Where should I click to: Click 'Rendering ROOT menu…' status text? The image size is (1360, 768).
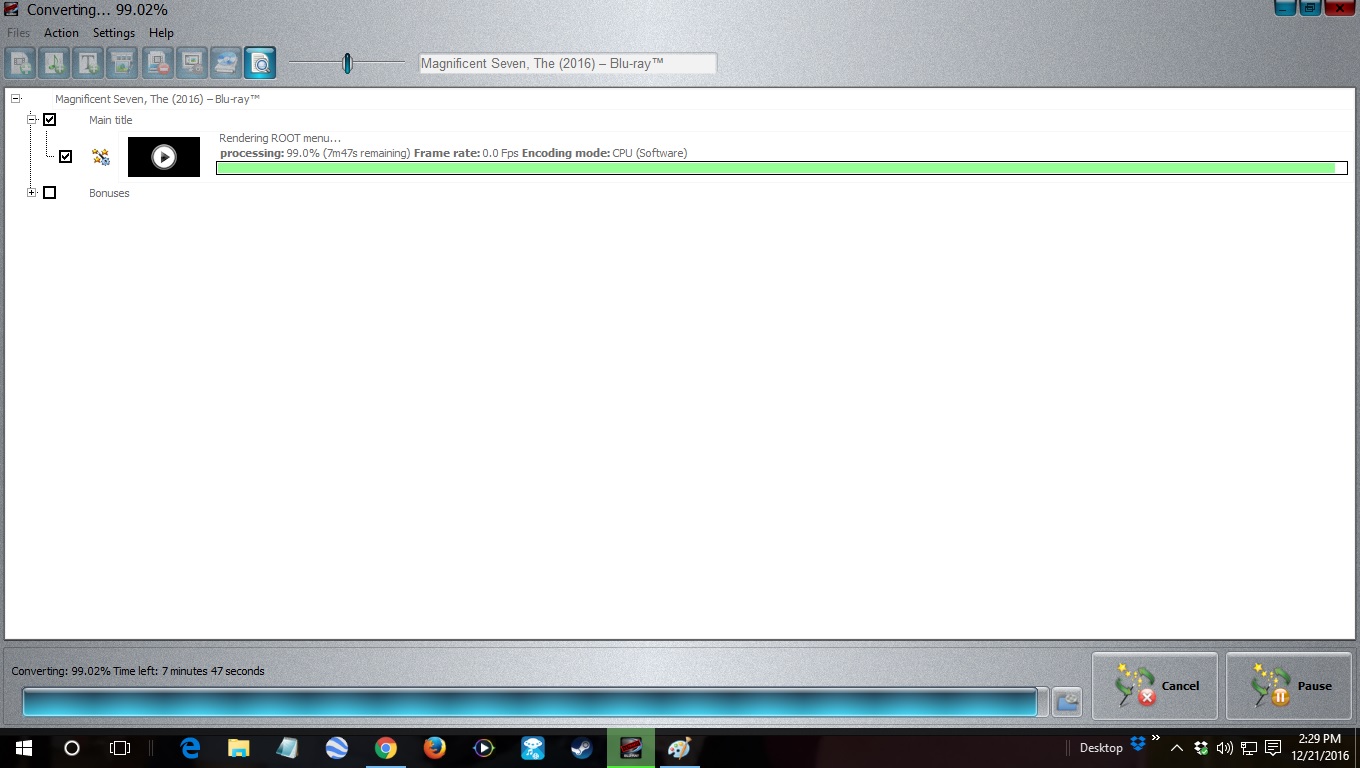pyautogui.click(x=280, y=138)
